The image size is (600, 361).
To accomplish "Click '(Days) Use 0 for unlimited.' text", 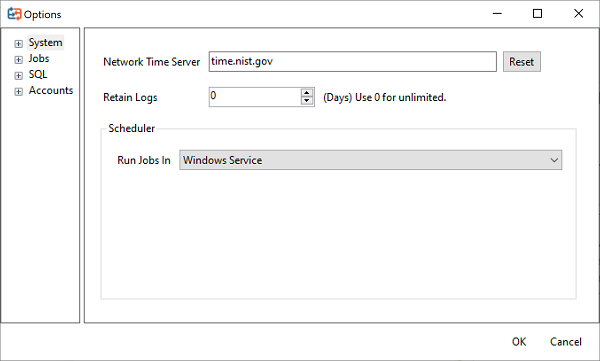I will click(x=385, y=98).
